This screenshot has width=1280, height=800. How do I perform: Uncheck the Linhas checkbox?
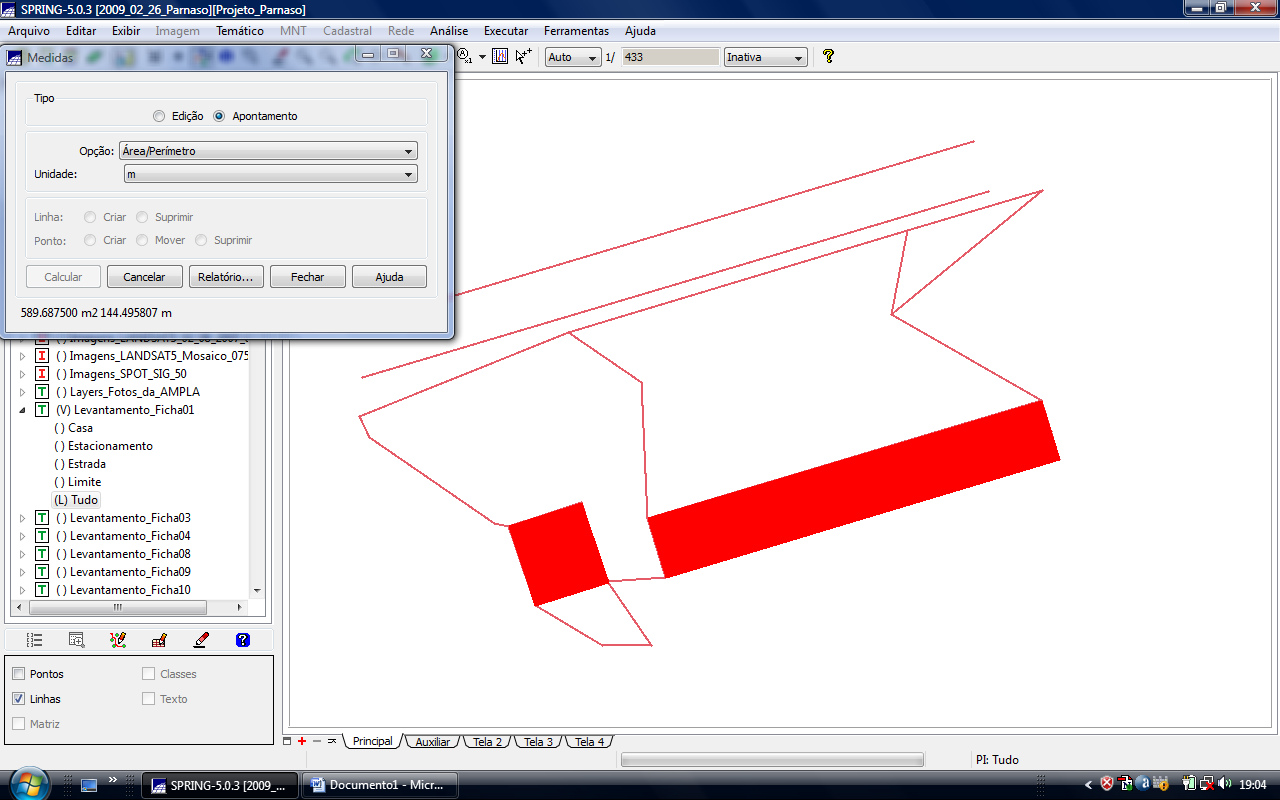point(19,699)
